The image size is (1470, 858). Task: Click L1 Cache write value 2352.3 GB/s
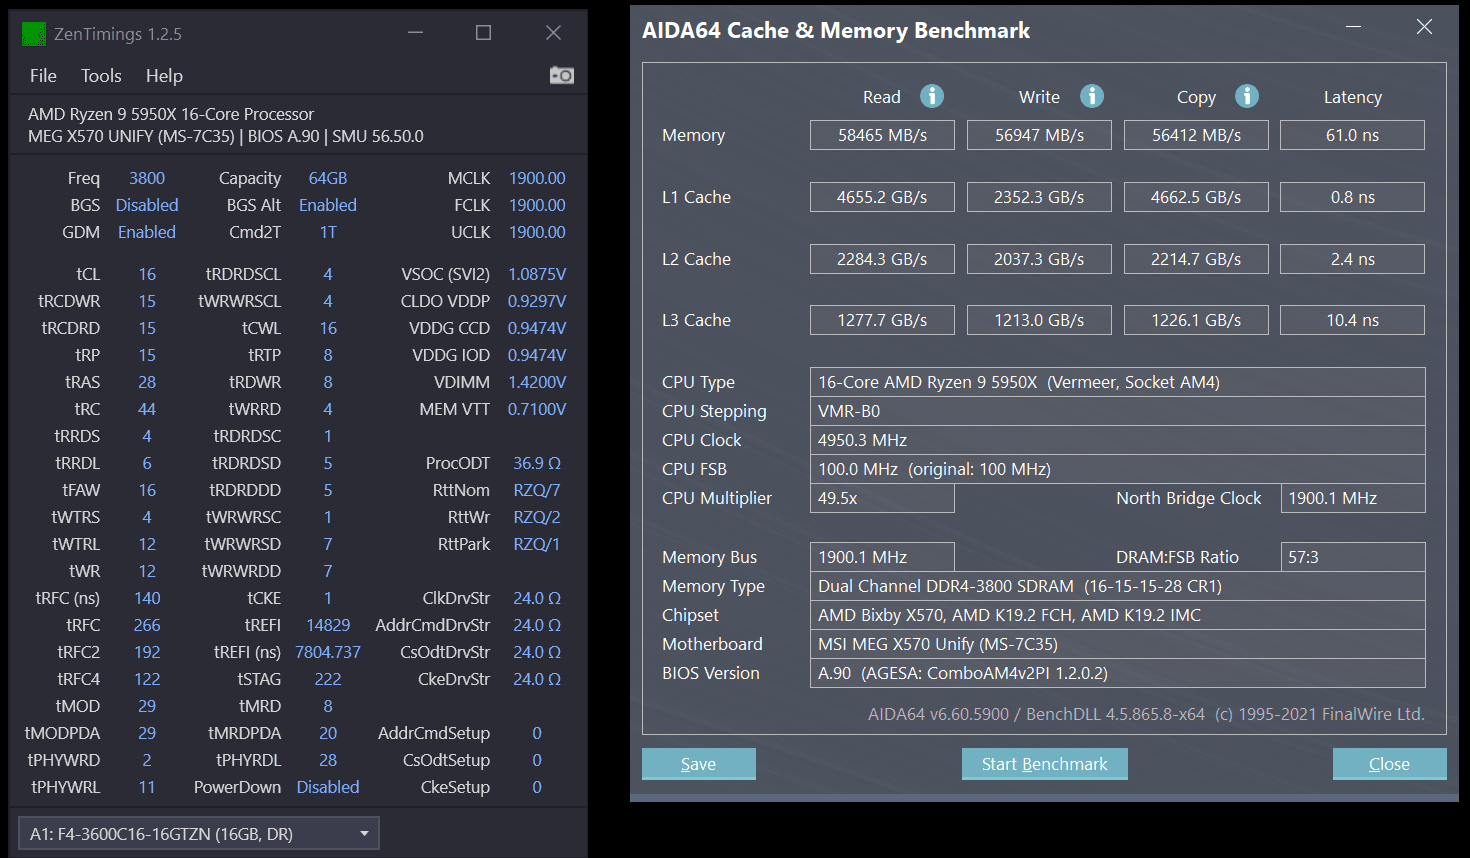click(1039, 197)
